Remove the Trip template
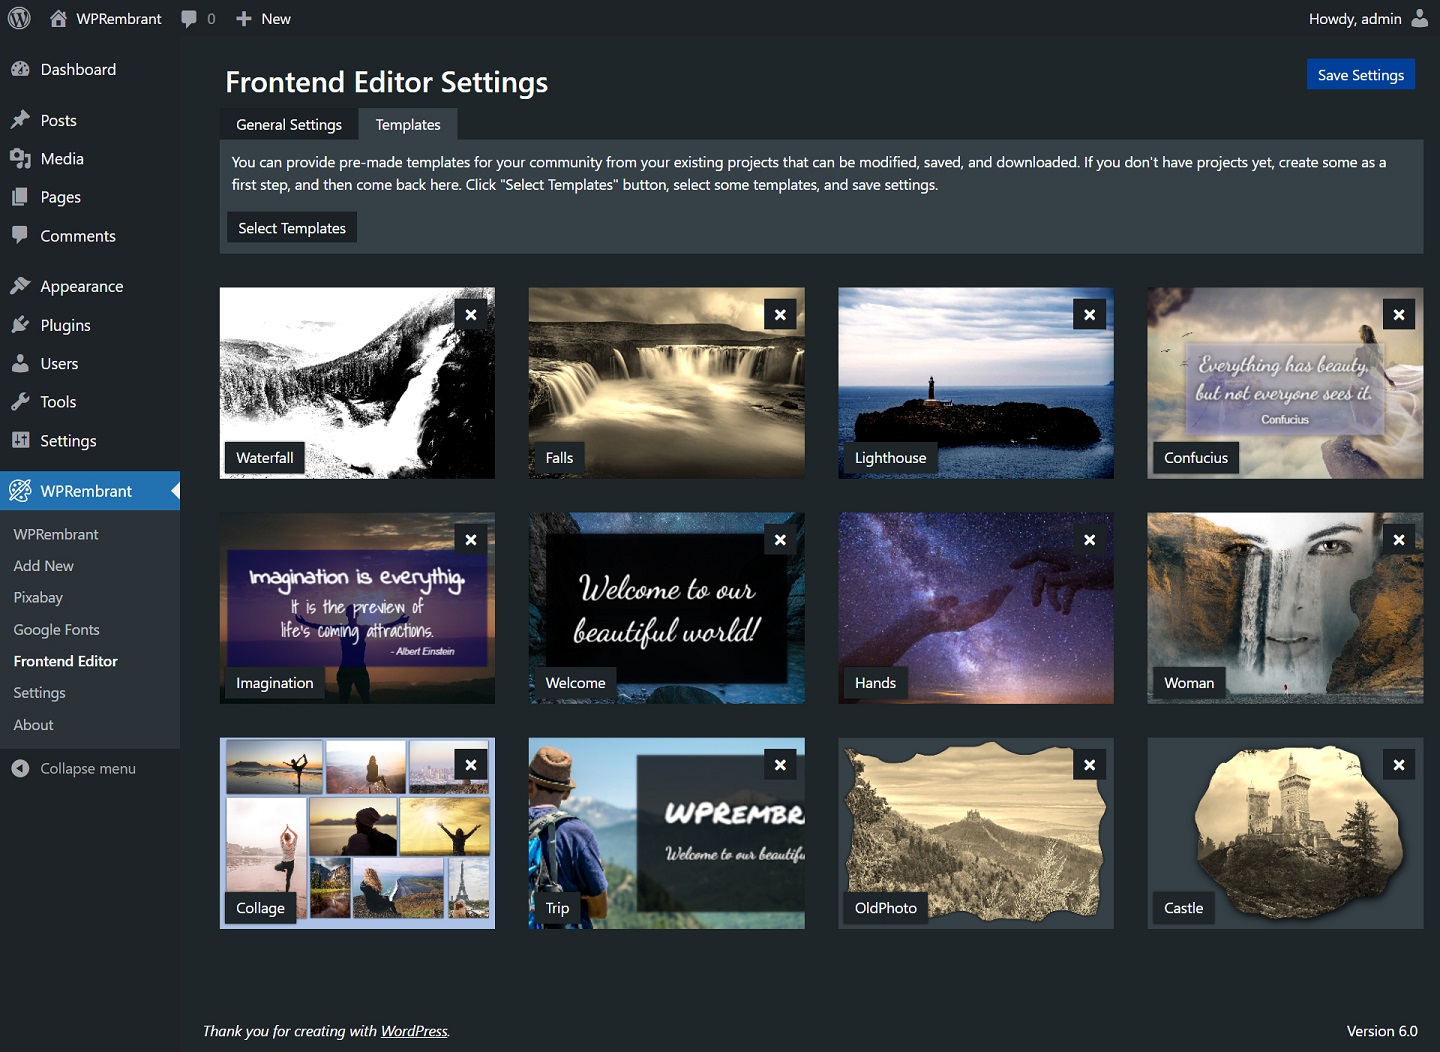Viewport: 1440px width, 1052px height. [x=780, y=764]
